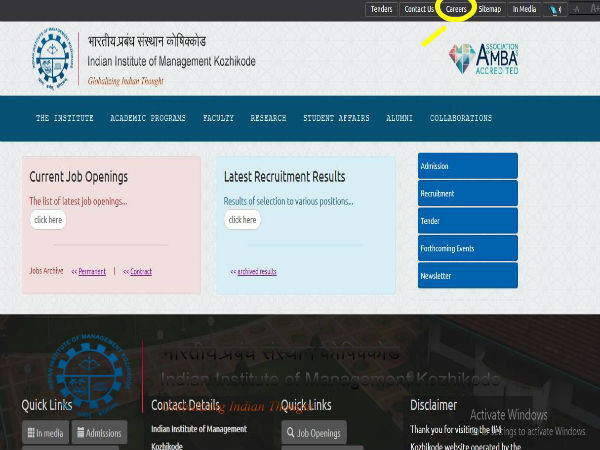
Task: Click here under Current Job Openings
Action: click(x=48, y=220)
